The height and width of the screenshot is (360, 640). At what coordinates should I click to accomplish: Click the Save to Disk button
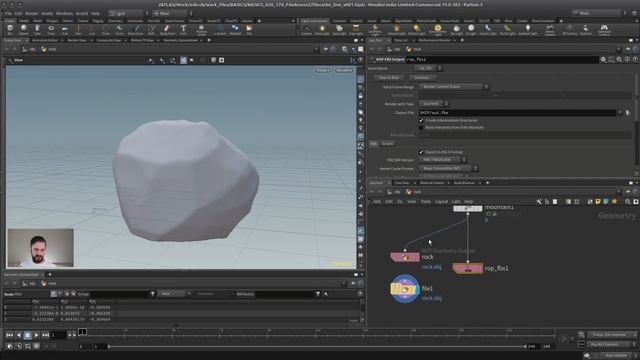tap(389, 78)
